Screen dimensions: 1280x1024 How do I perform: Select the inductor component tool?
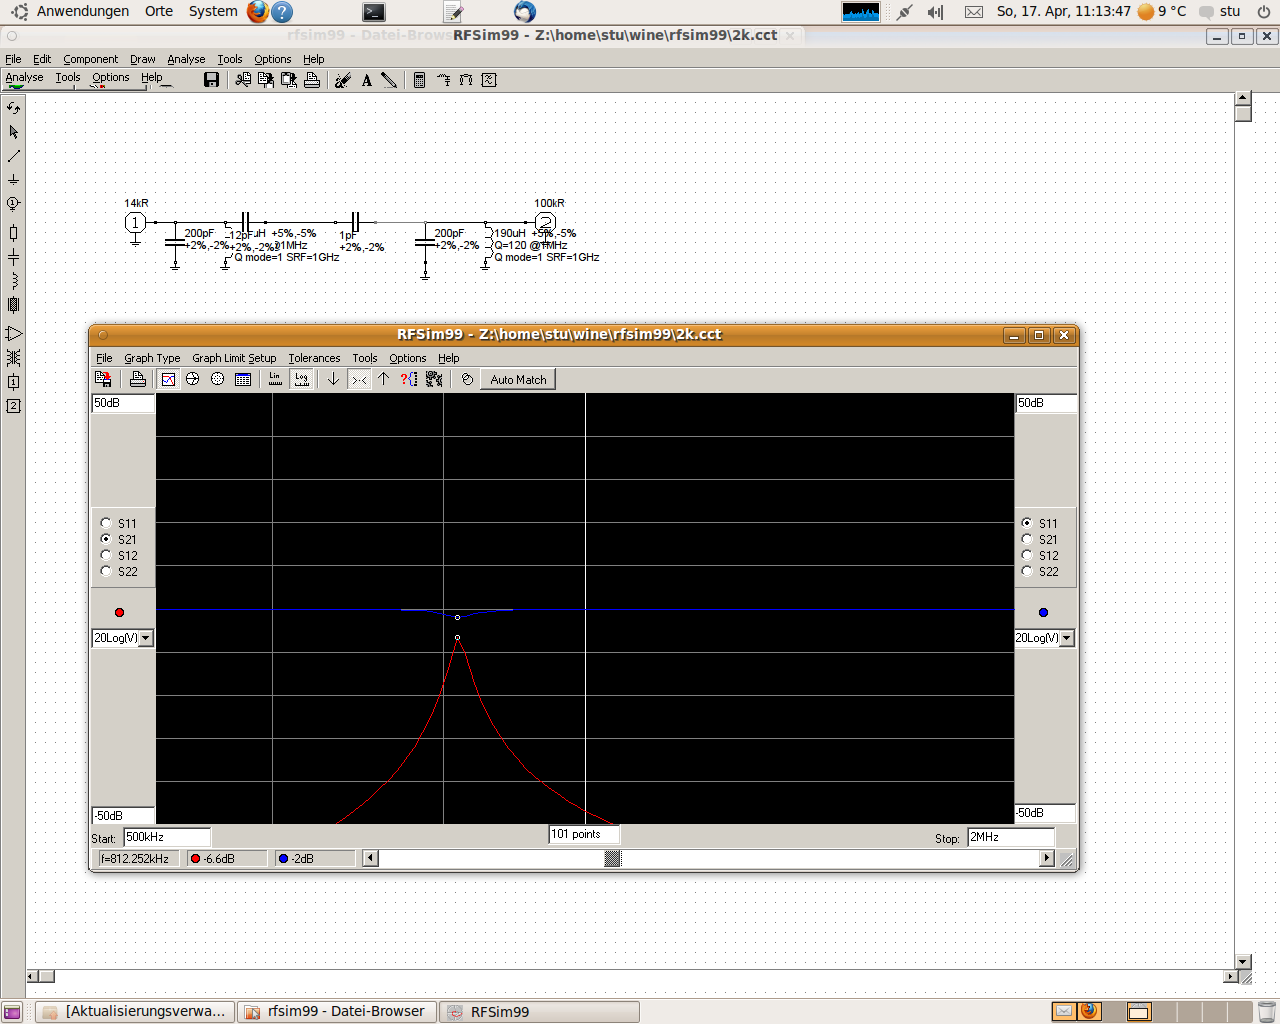tap(13, 281)
